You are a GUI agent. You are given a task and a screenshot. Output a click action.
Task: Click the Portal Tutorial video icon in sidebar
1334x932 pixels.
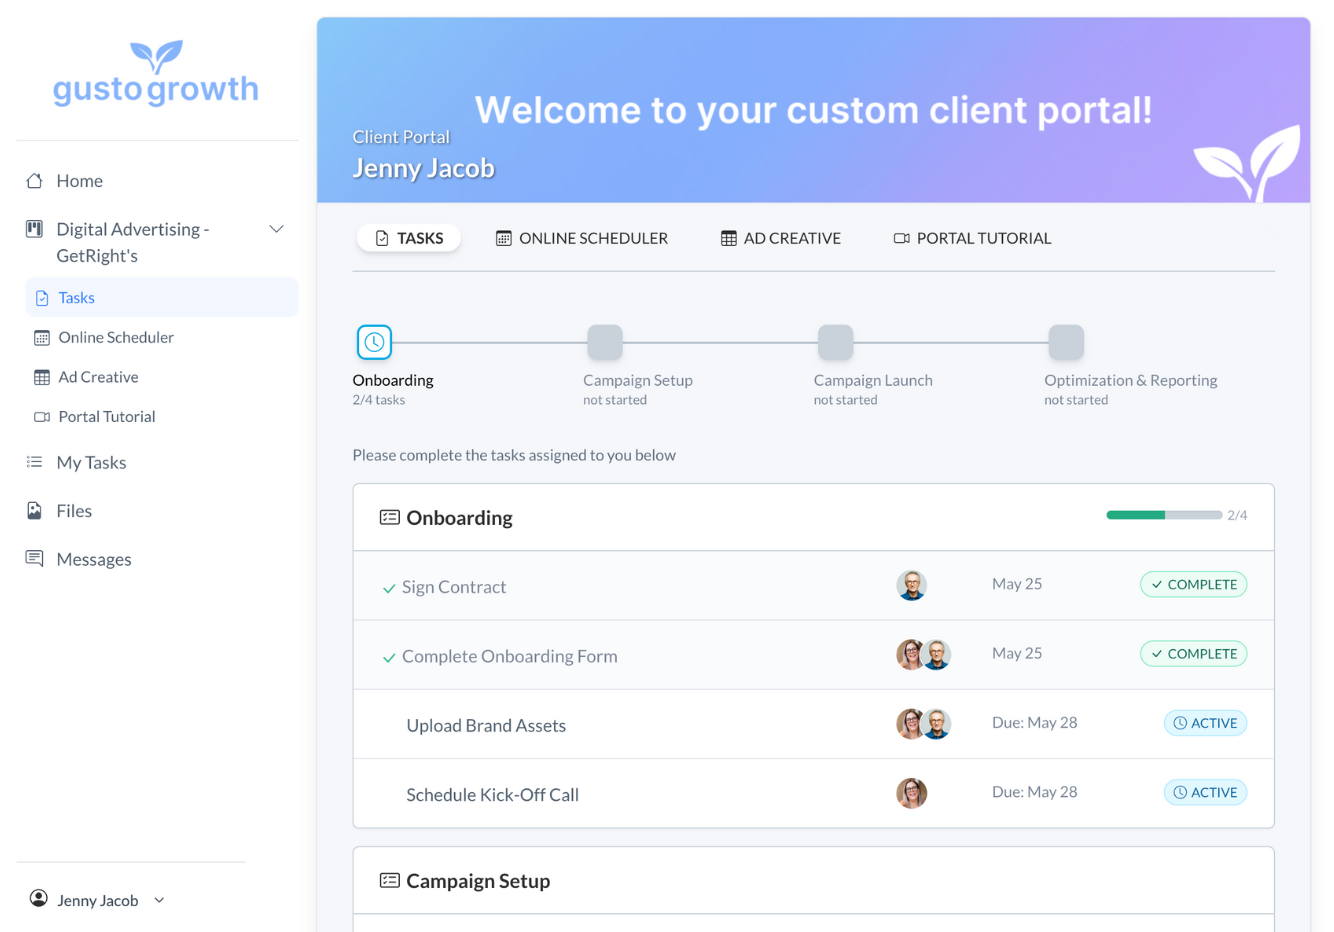coord(42,417)
